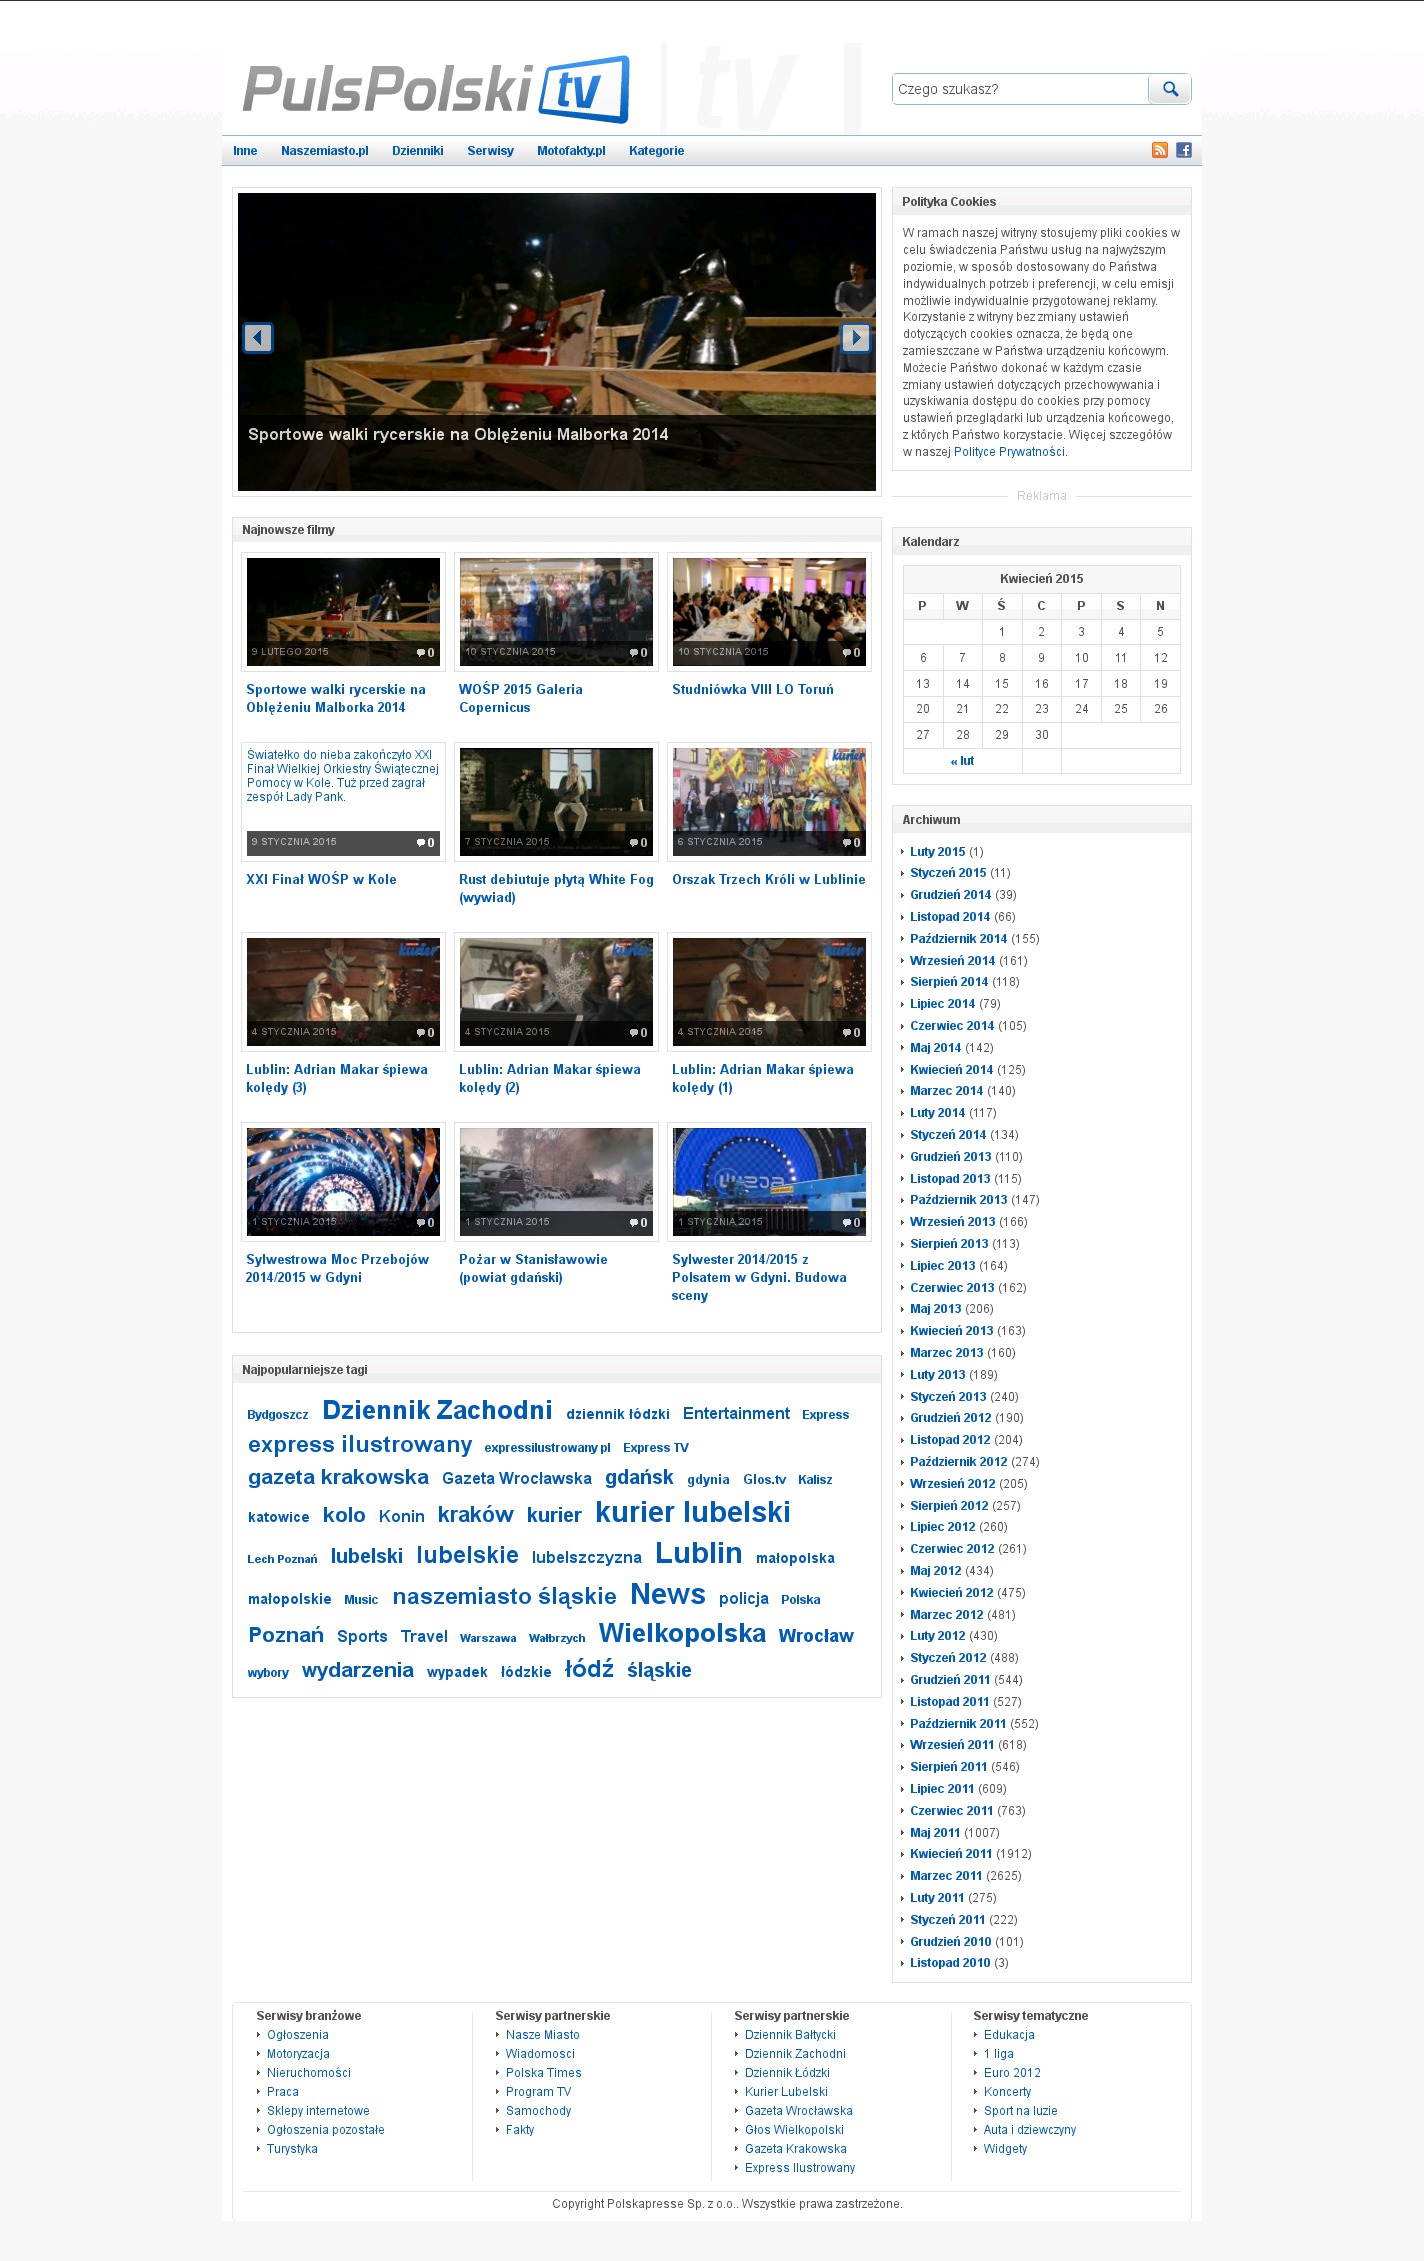1424x2261 pixels.
Task: Open the Dzienniki menu
Action: pos(417,151)
